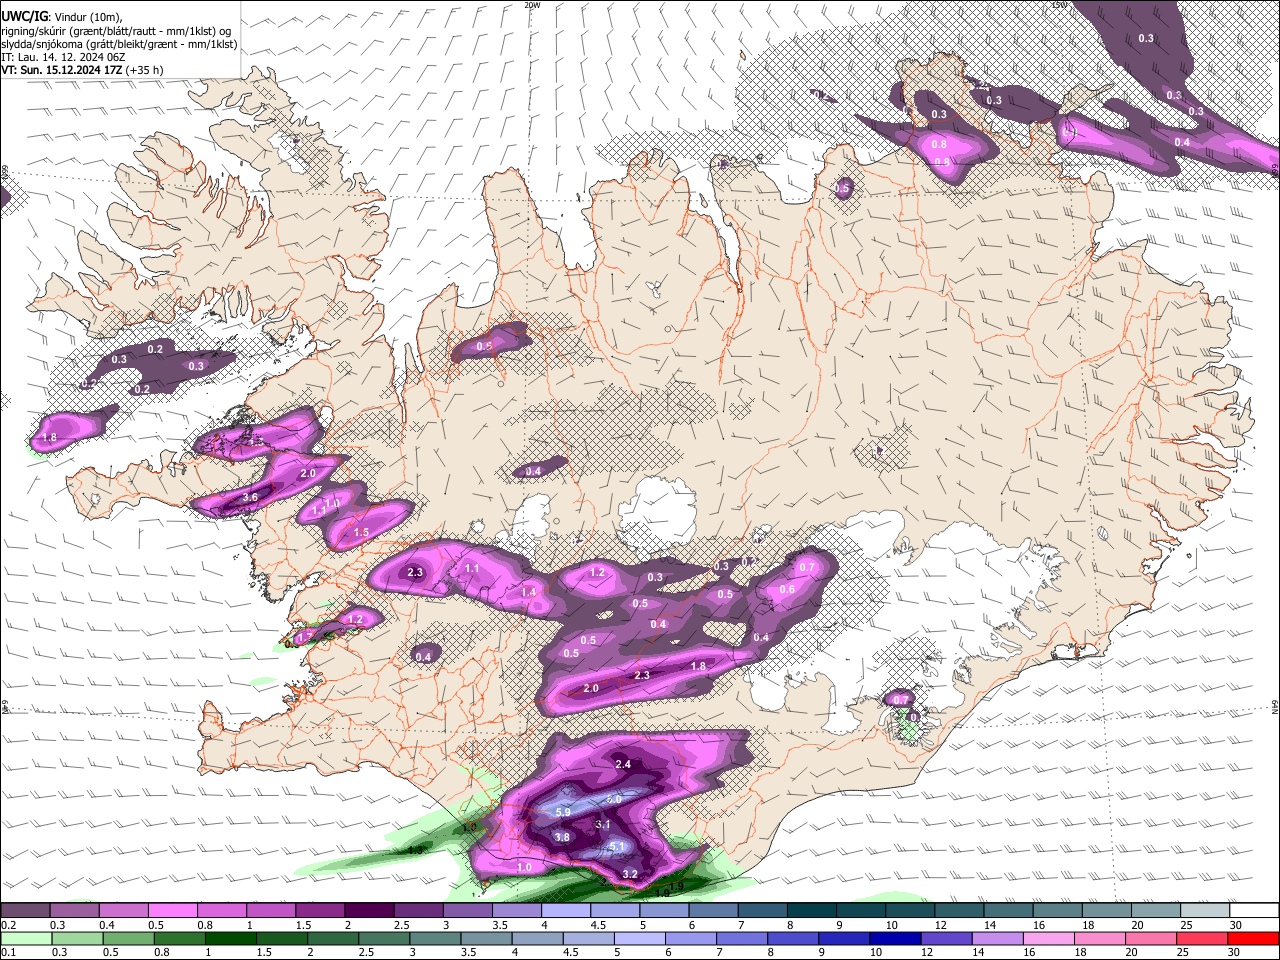Pick the top legend swatch between 25 and 30
The image size is (1280, 960).
pos(1204,910)
